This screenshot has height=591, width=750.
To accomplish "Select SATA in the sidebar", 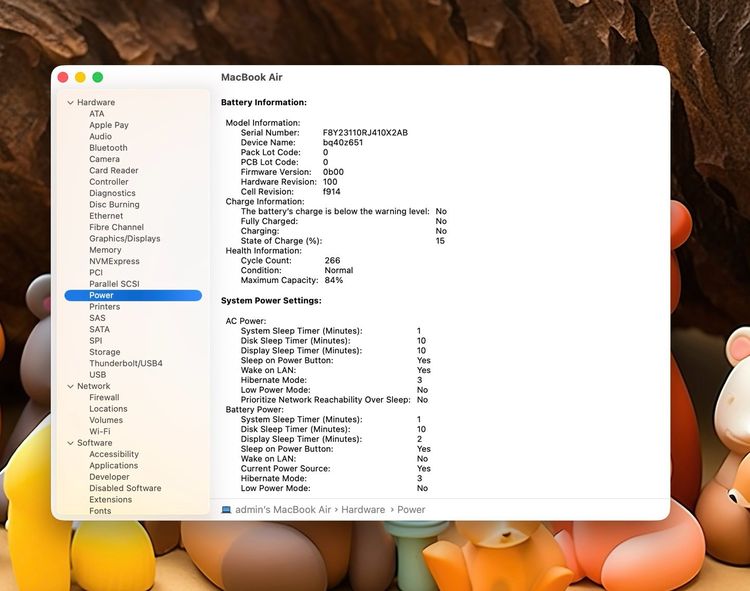I will coord(99,329).
